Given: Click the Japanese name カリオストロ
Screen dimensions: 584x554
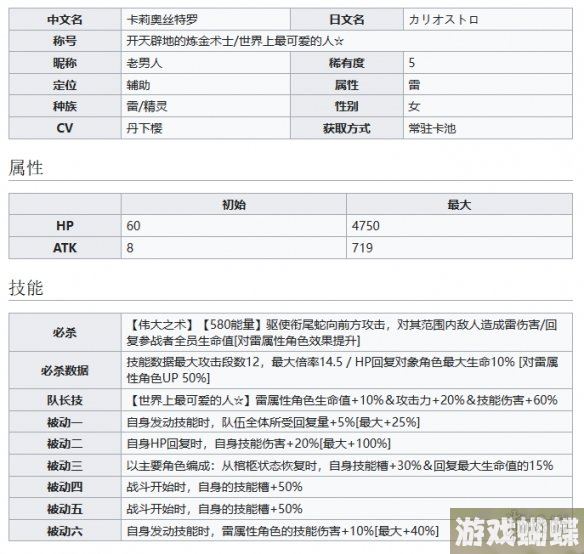Looking at the screenshot, I should click(x=444, y=19).
